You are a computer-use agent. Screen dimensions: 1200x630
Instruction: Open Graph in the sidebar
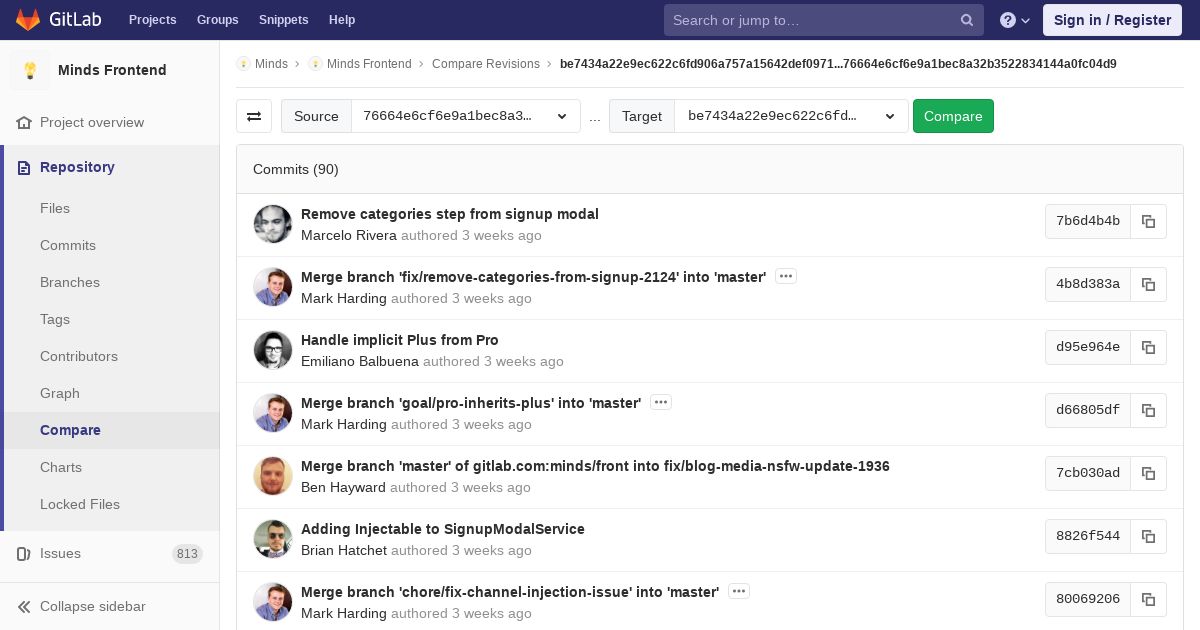pos(60,393)
